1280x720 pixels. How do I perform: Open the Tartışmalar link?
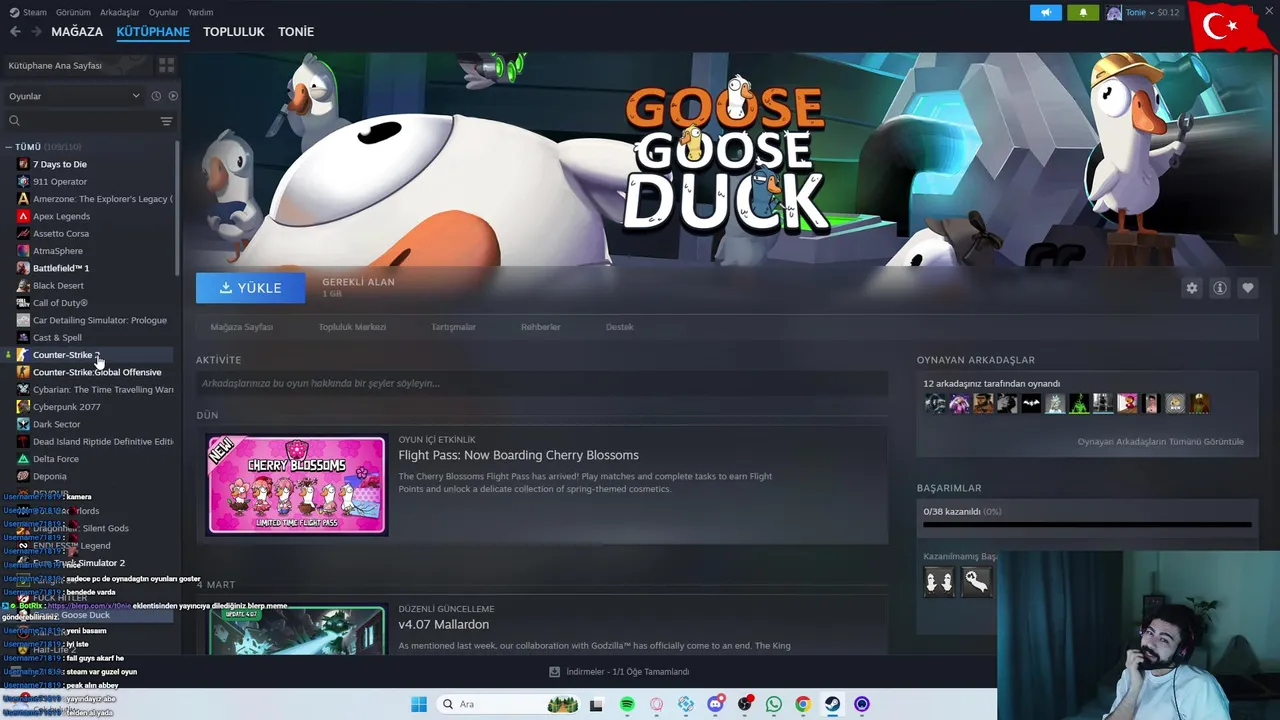[x=453, y=327]
